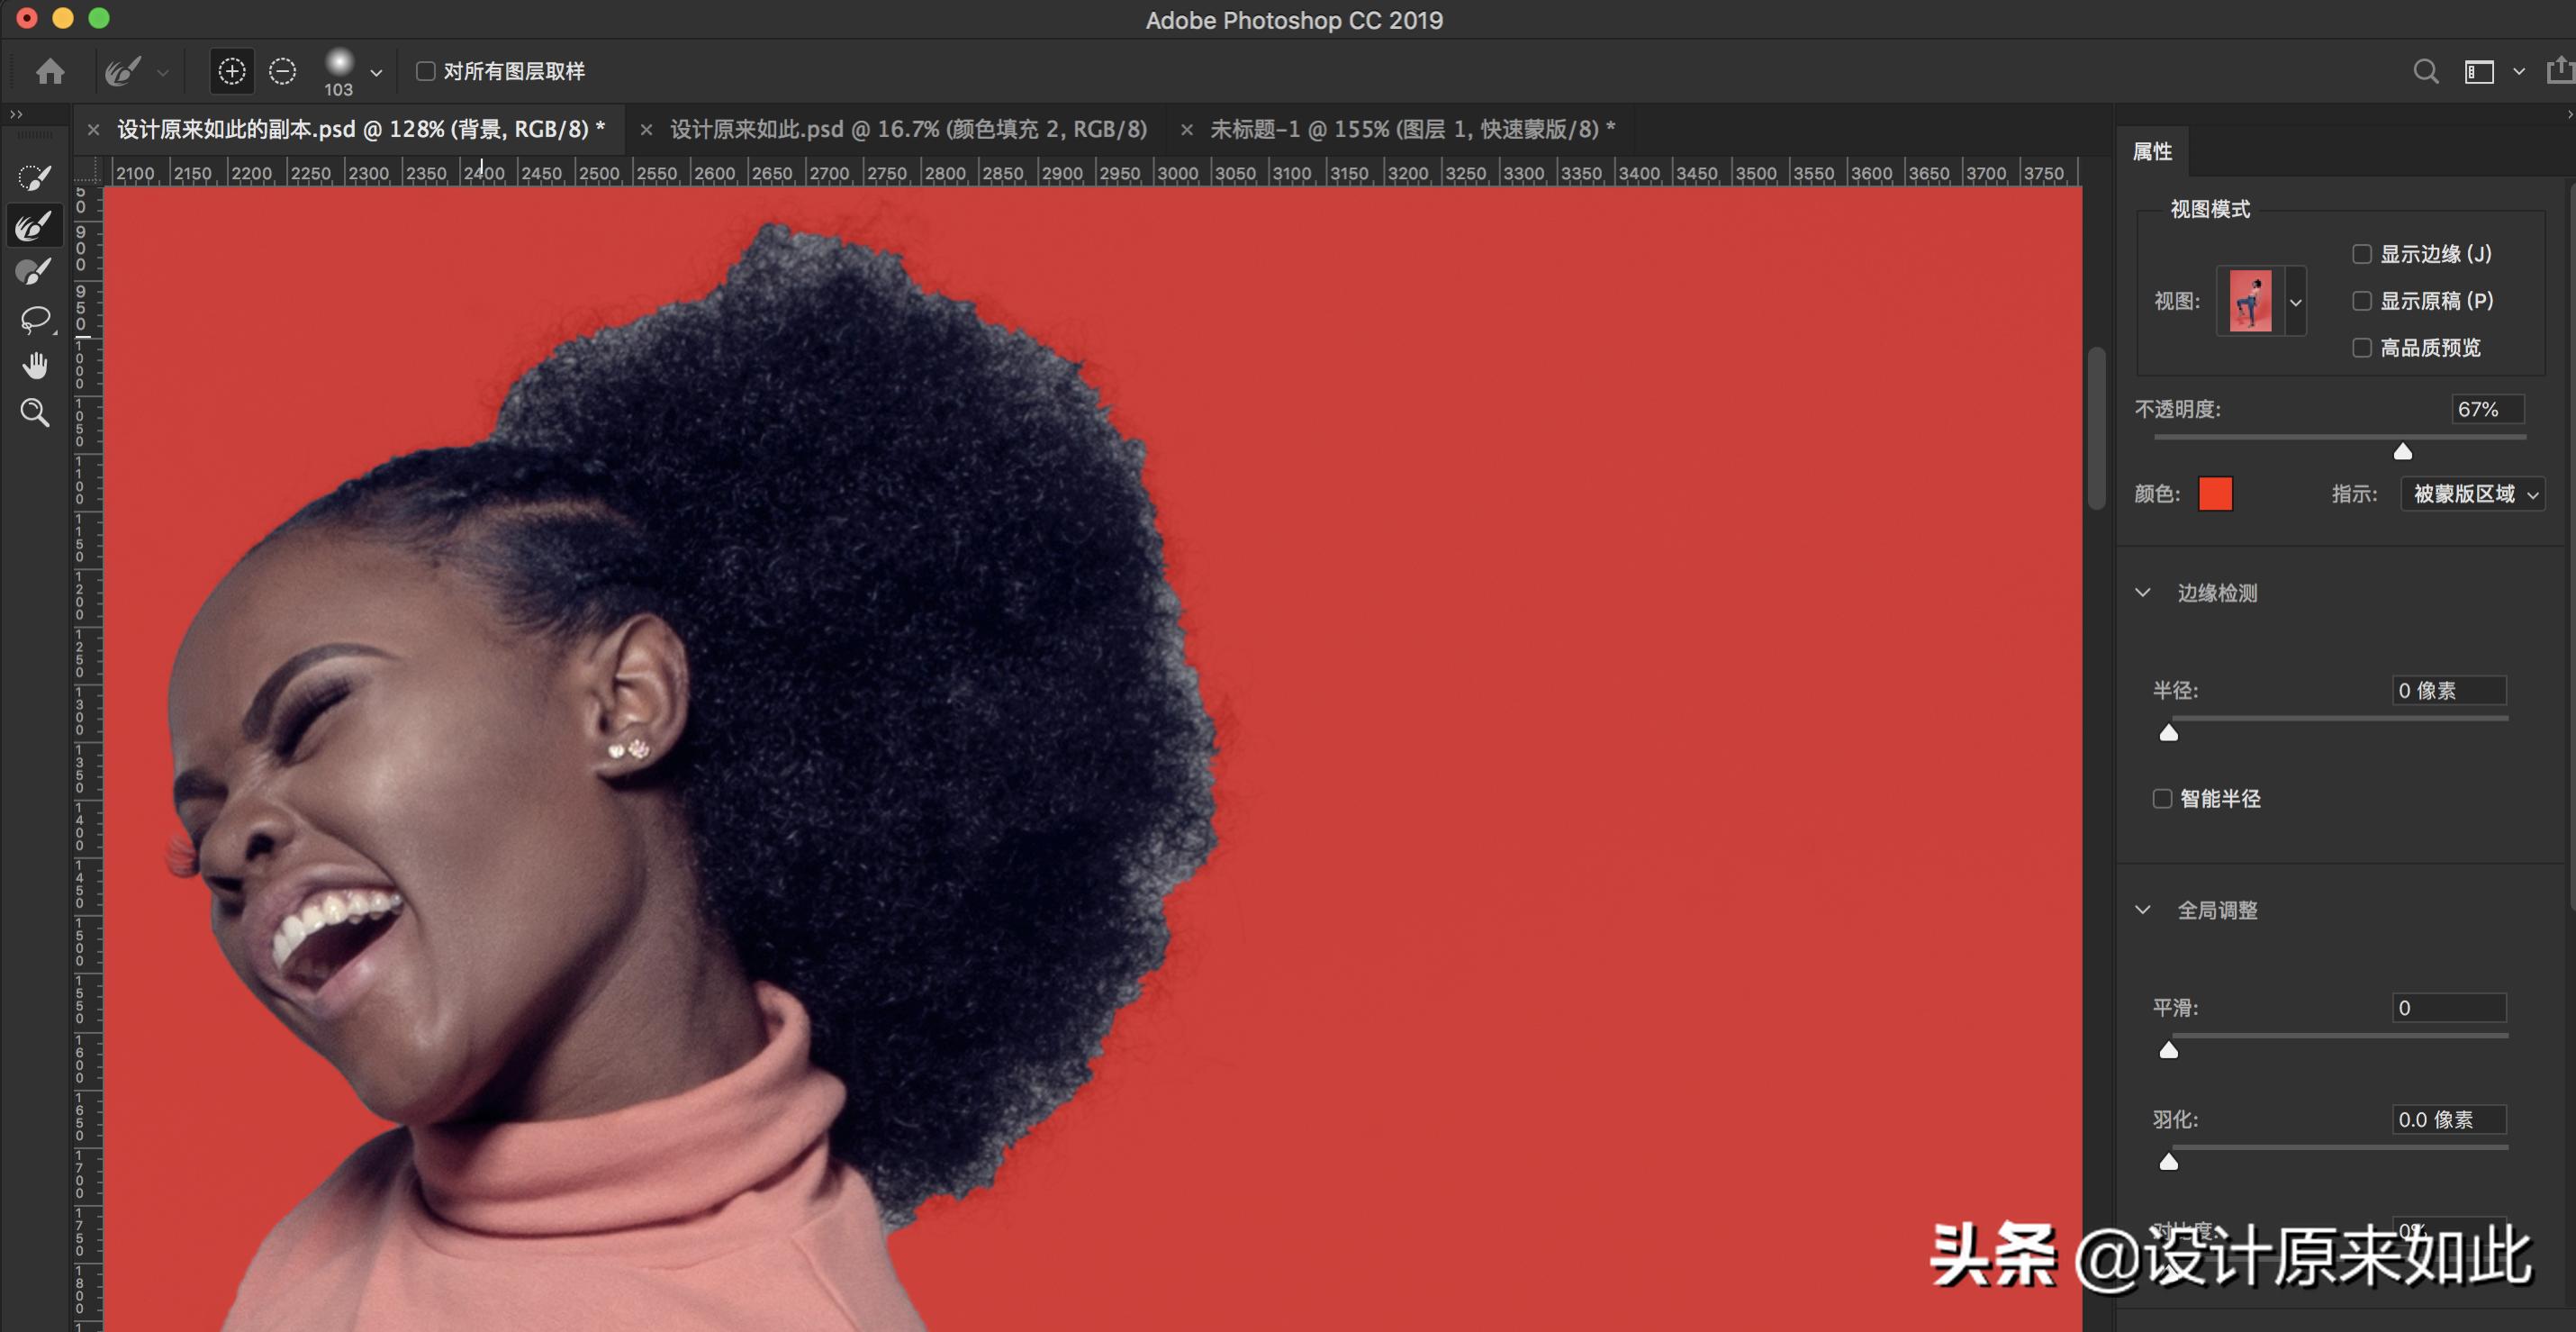Screen dimensions: 2576x1332
Task: Enable 对所有图层取样 checkbox
Action: 426,71
